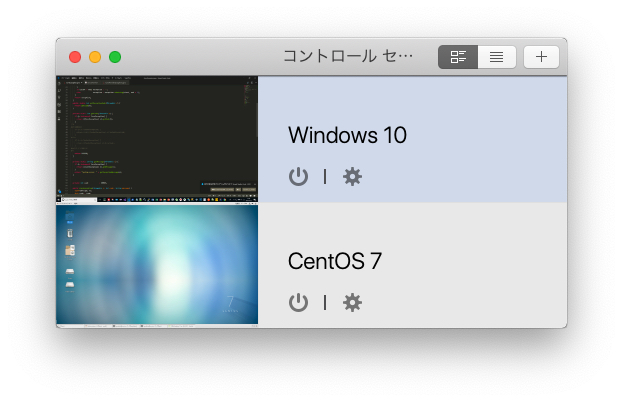The width and height of the screenshot is (623, 402).
Task: Select the CentOS 7 name label
Action: tap(335, 261)
